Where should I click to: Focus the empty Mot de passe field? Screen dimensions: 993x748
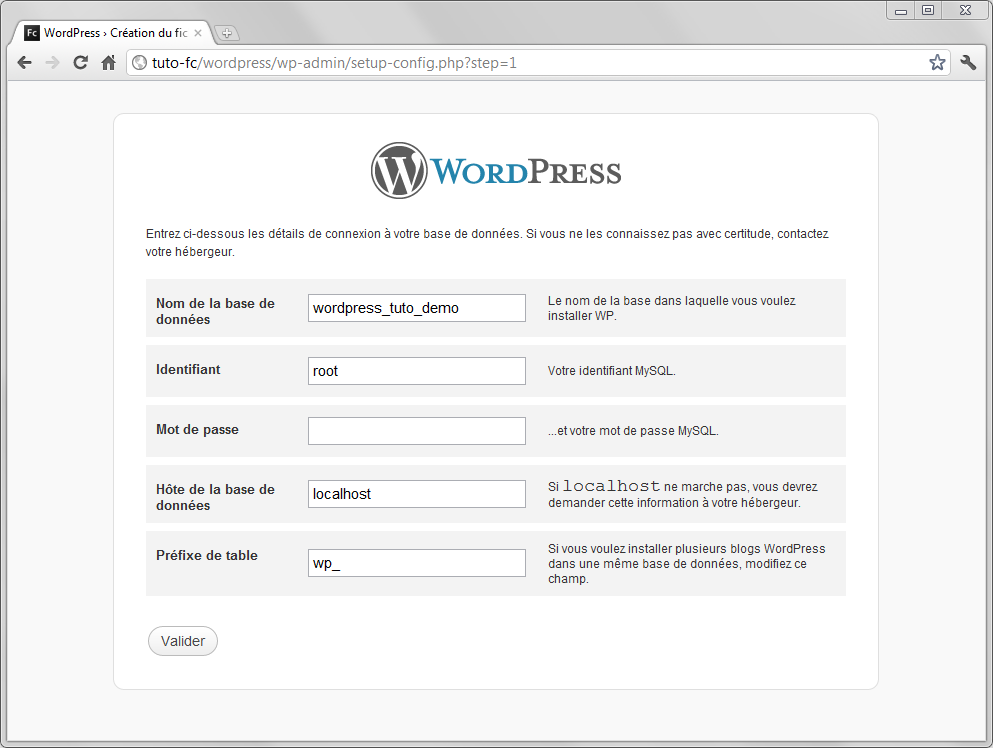(417, 431)
